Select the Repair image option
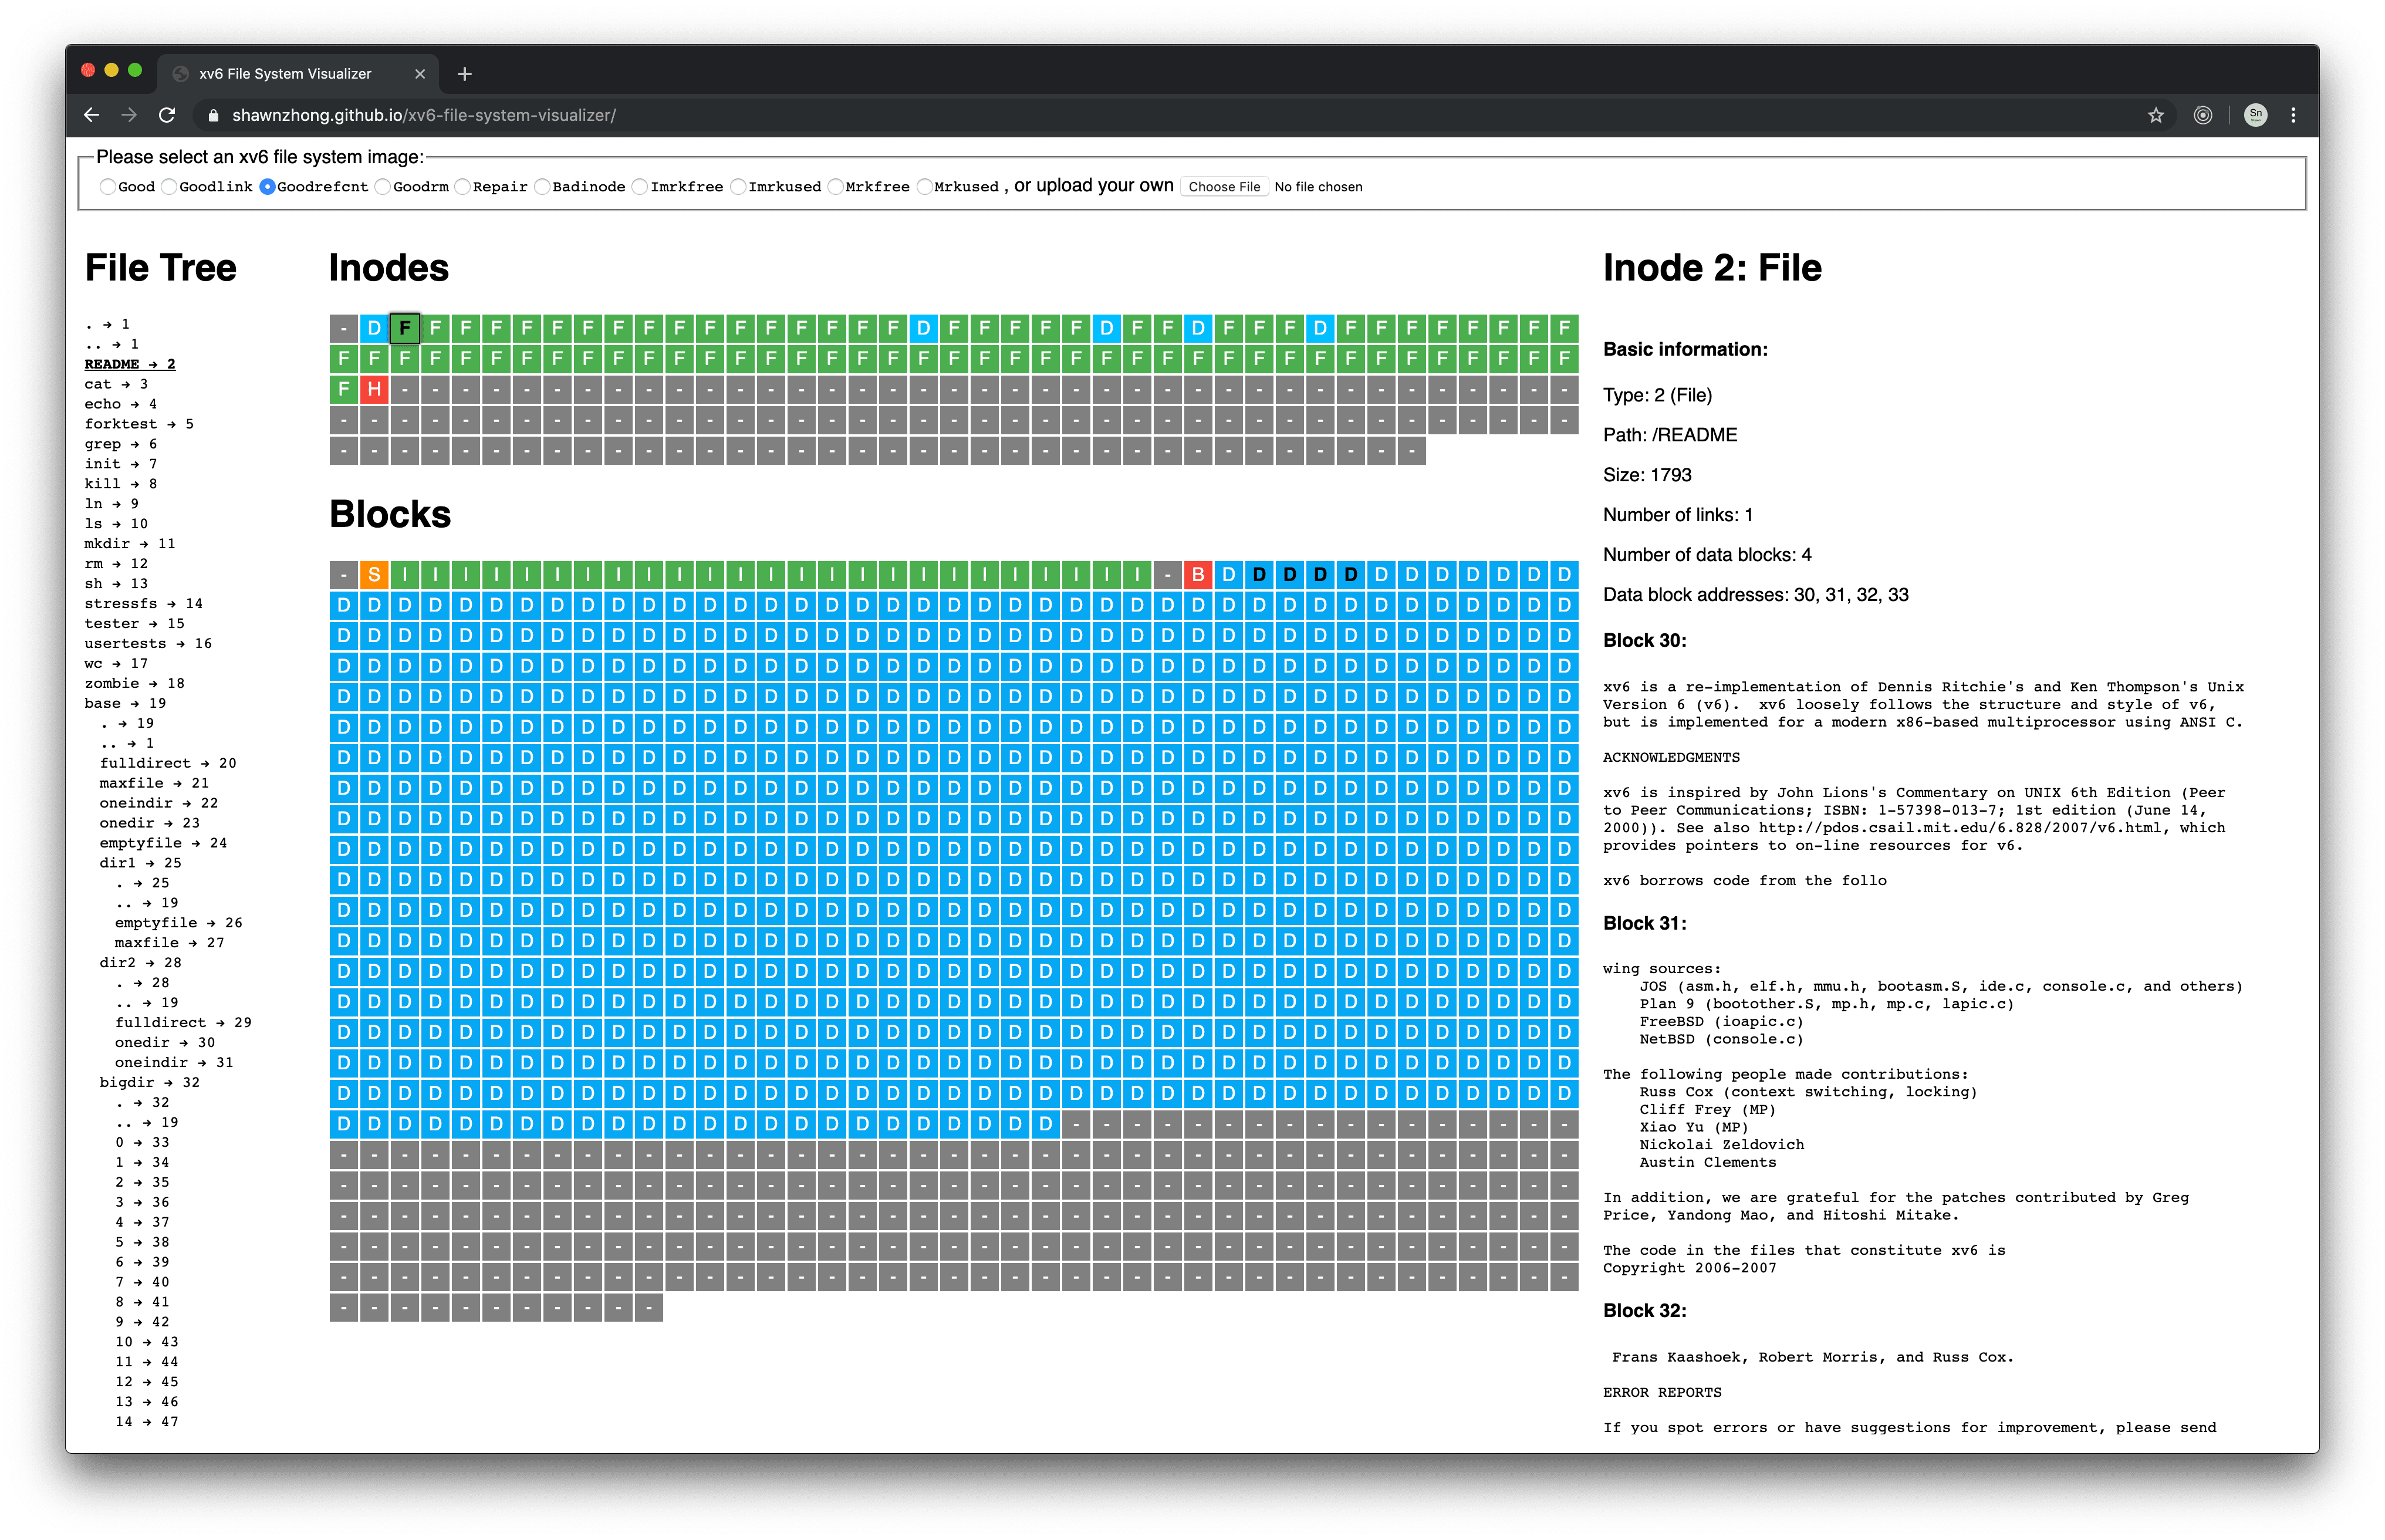 click(463, 187)
